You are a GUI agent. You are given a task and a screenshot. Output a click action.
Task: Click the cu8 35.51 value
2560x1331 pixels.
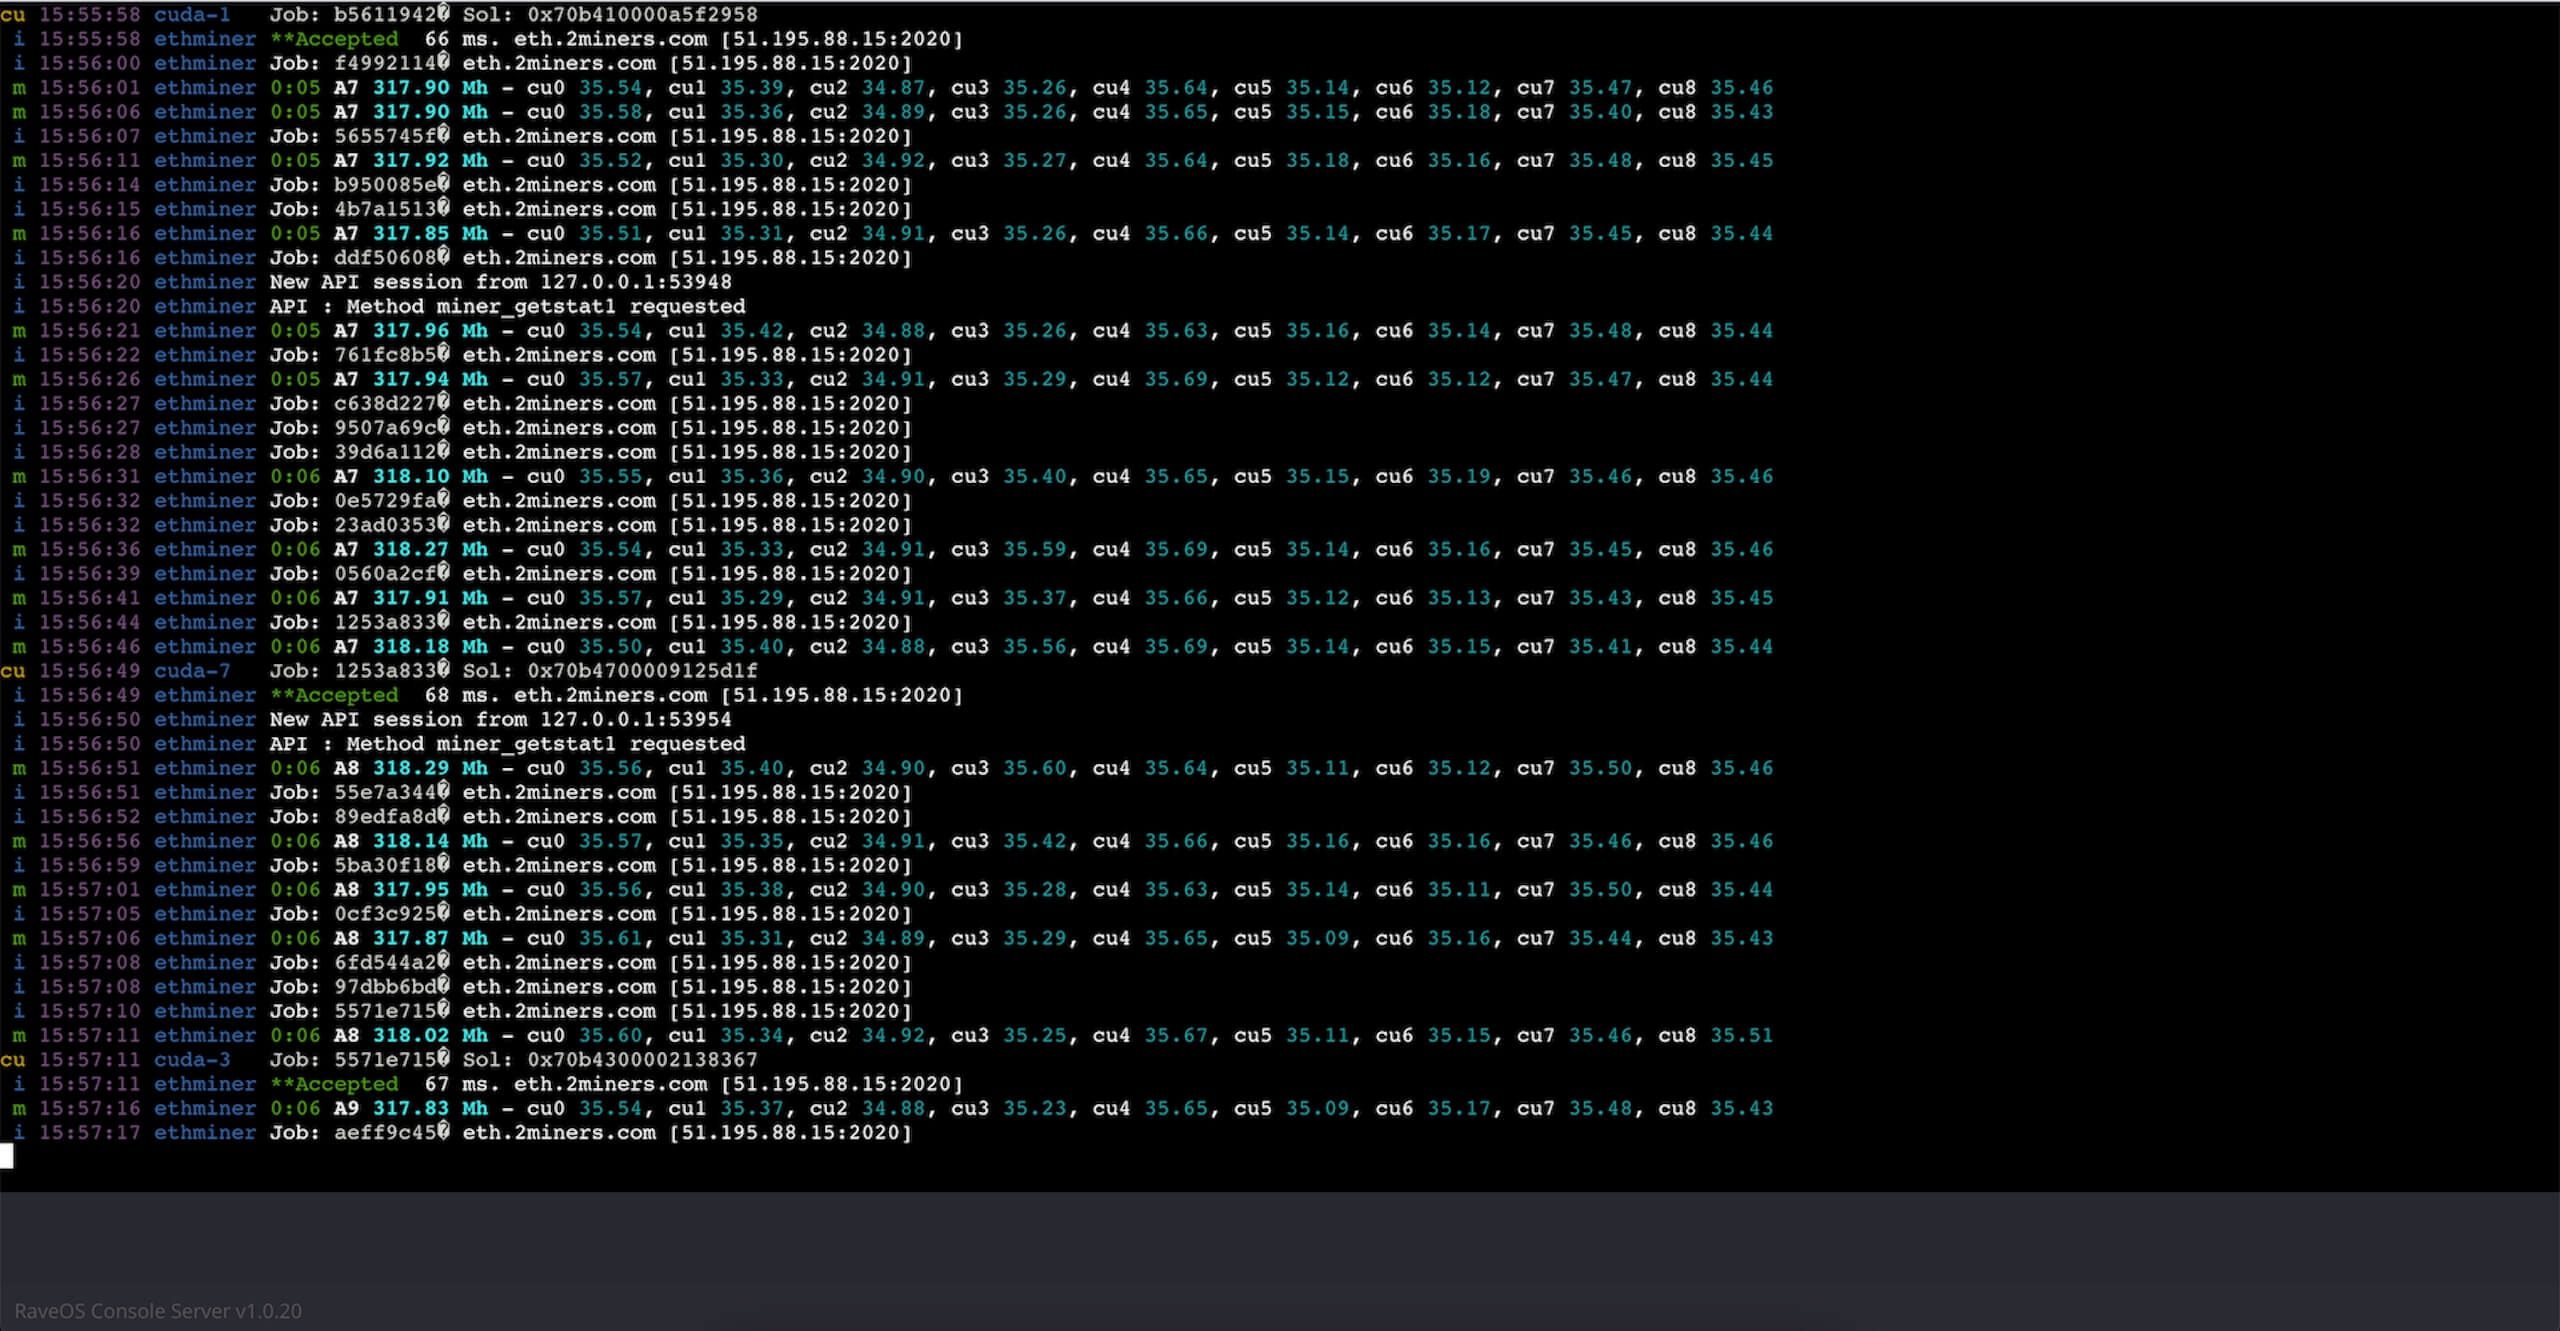tap(1740, 1035)
